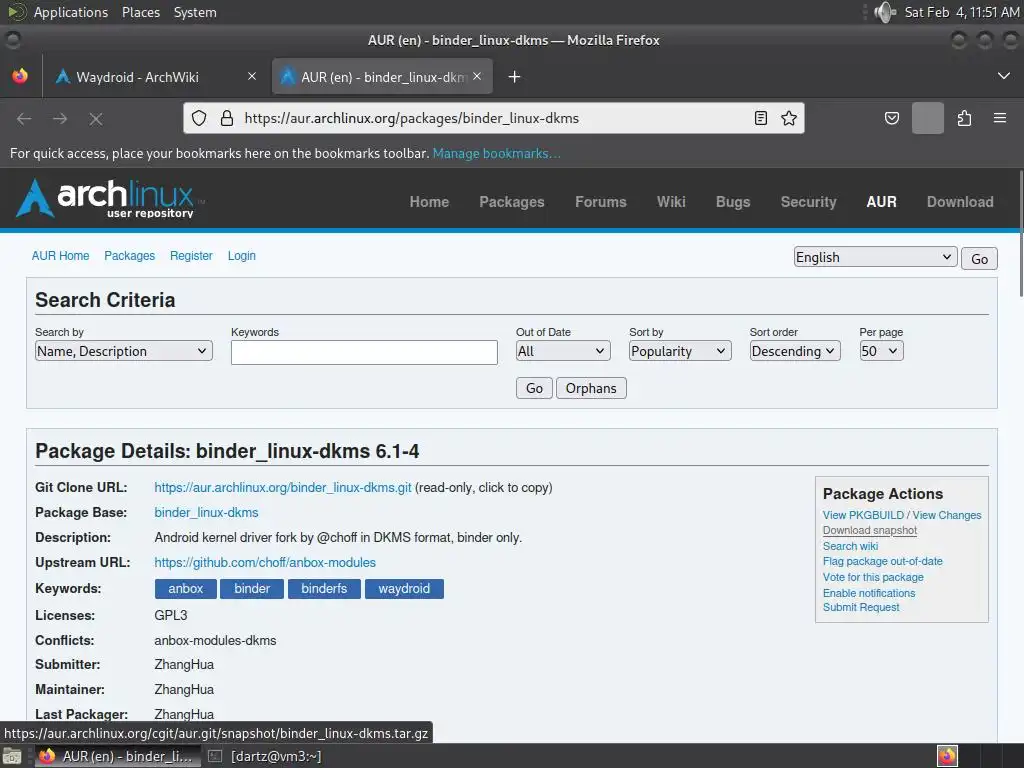
Task: Open the English language dropdown
Action: click(875, 257)
